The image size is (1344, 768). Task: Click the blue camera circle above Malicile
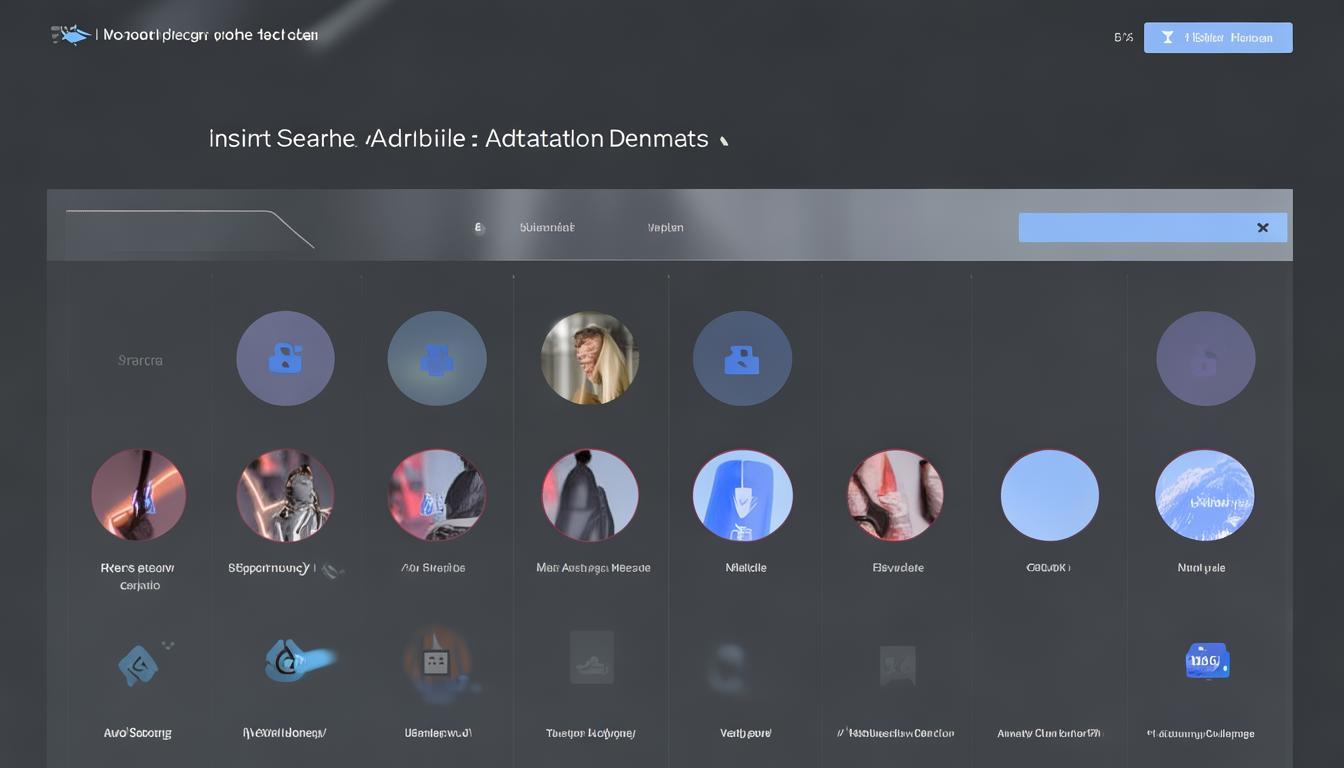(x=742, y=358)
